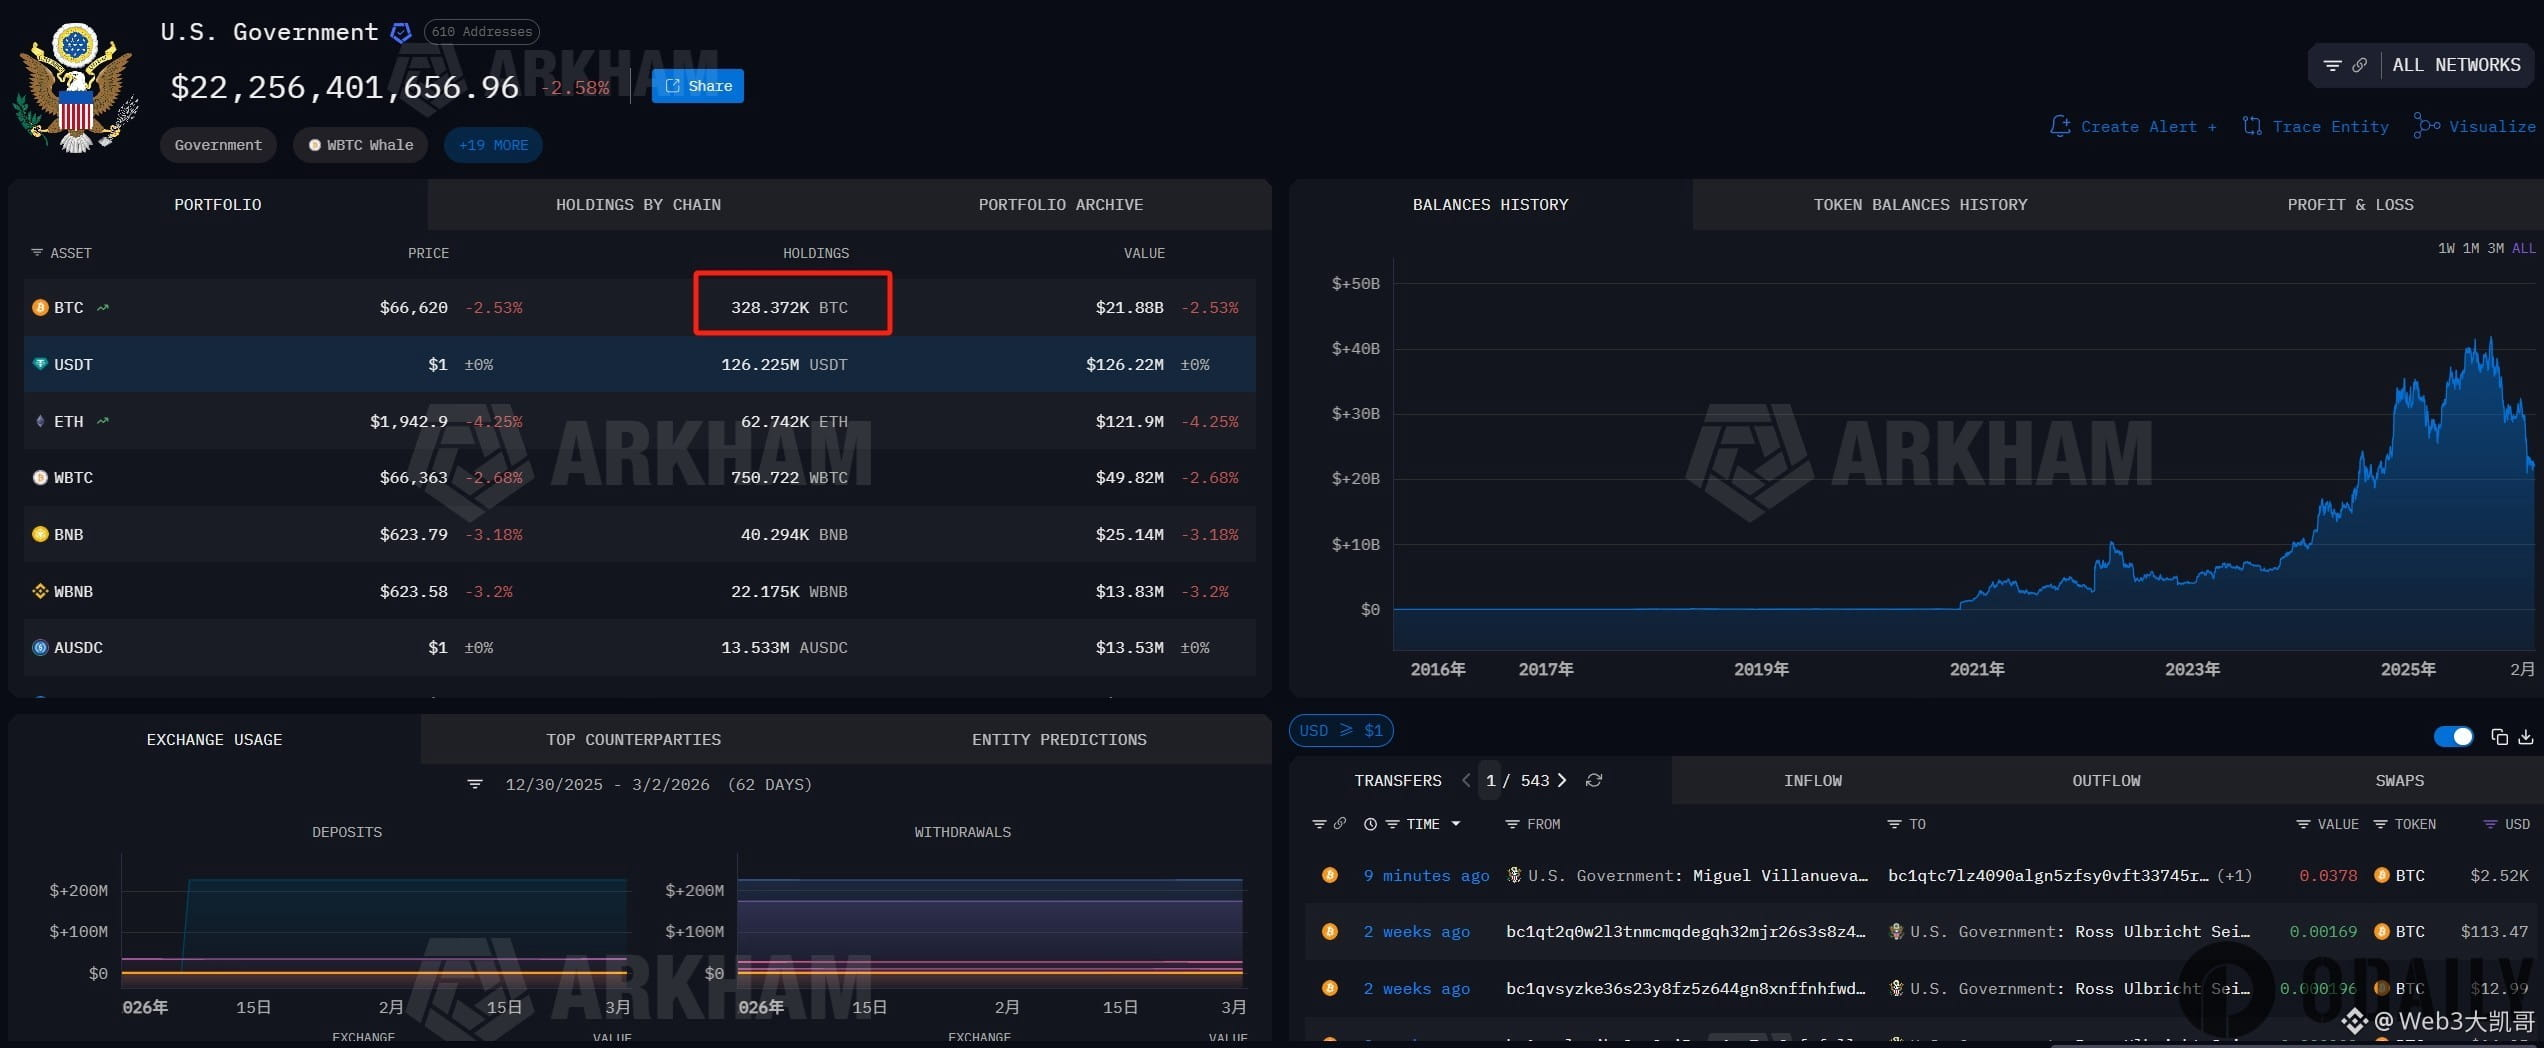The height and width of the screenshot is (1048, 2544).
Task: Open the TO column filter
Action: (1894, 825)
